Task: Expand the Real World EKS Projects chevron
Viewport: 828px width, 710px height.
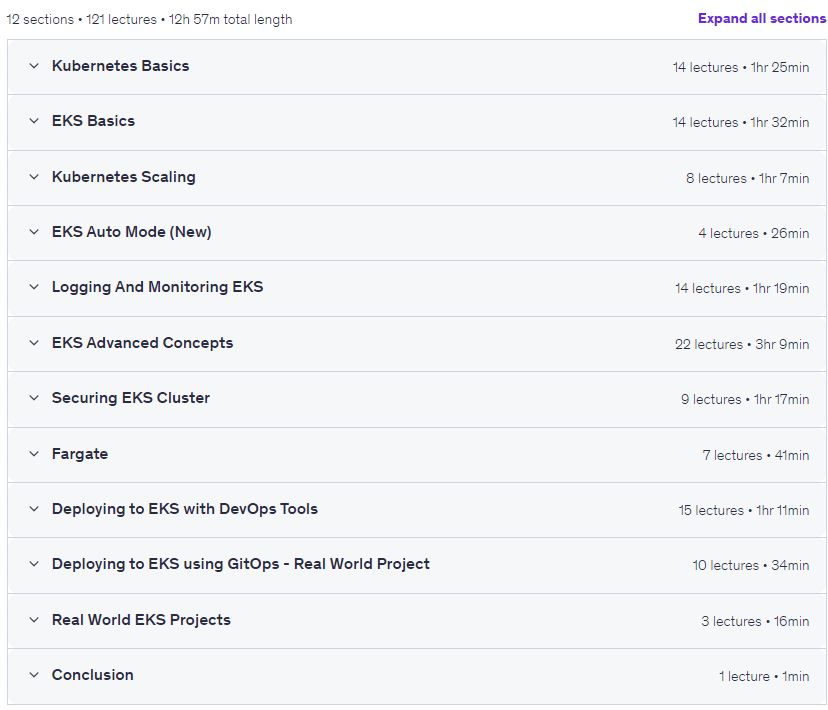Action: (x=34, y=620)
